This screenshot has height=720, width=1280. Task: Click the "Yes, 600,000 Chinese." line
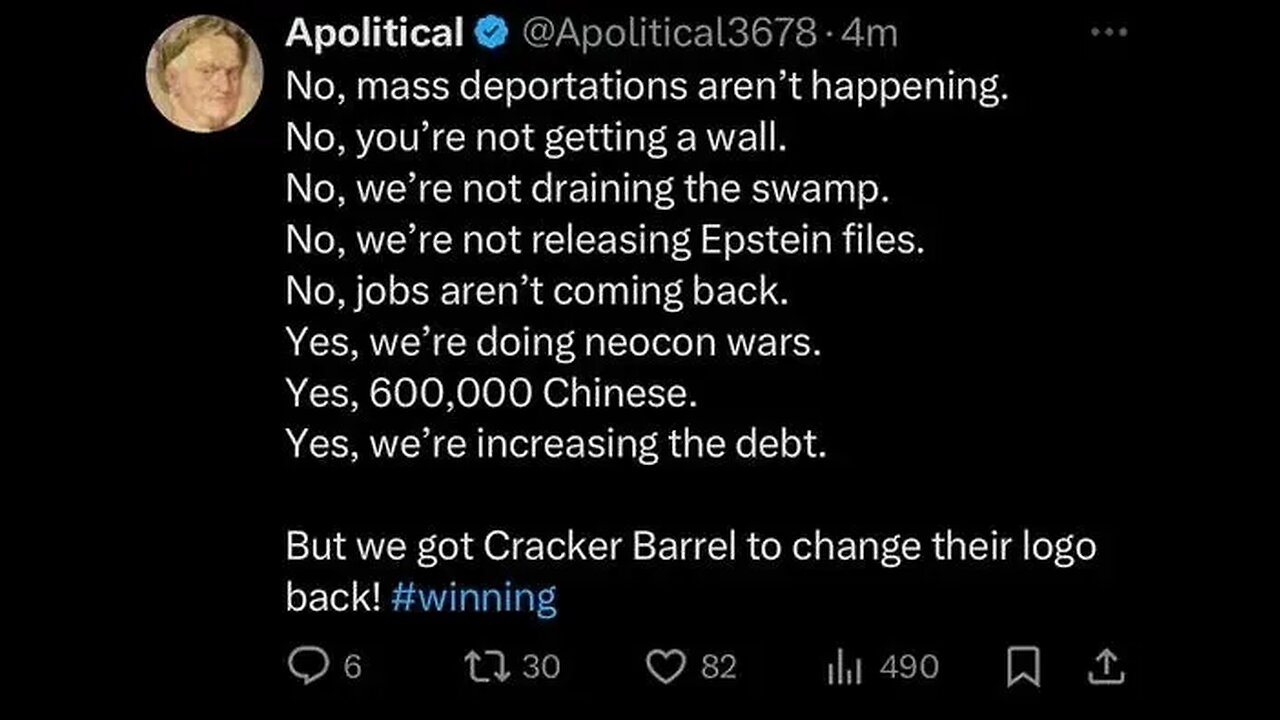490,394
